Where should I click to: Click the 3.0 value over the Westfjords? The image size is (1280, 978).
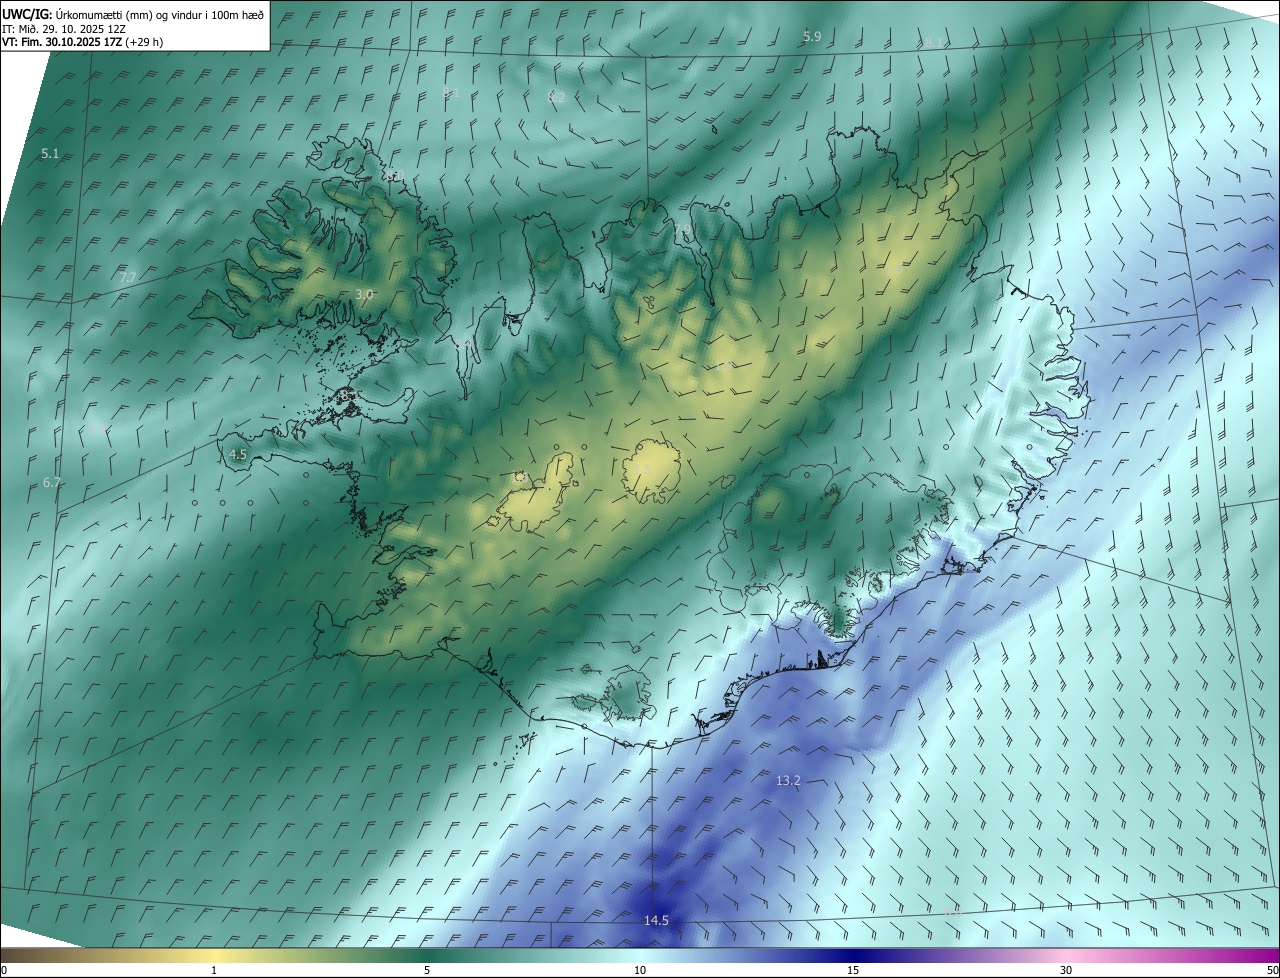[364, 294]
